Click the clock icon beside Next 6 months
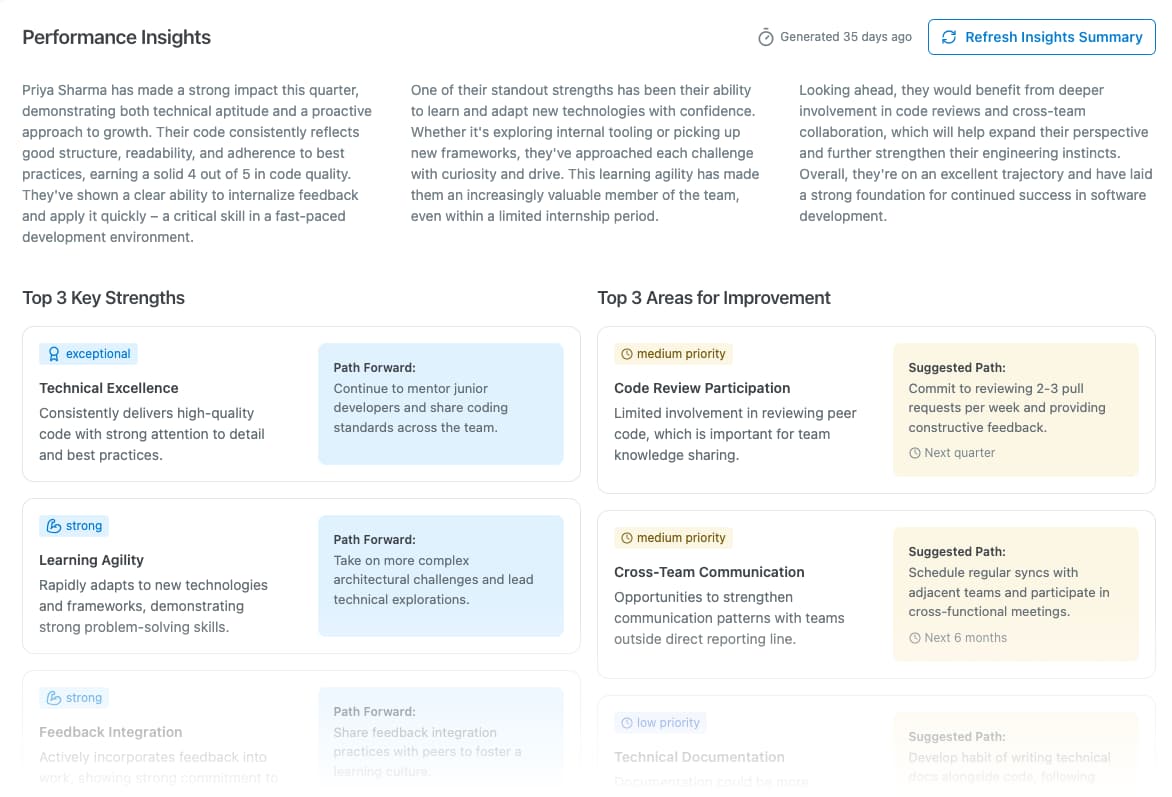Viewport: 1172px width, 797px height. (x=913, y=637)
